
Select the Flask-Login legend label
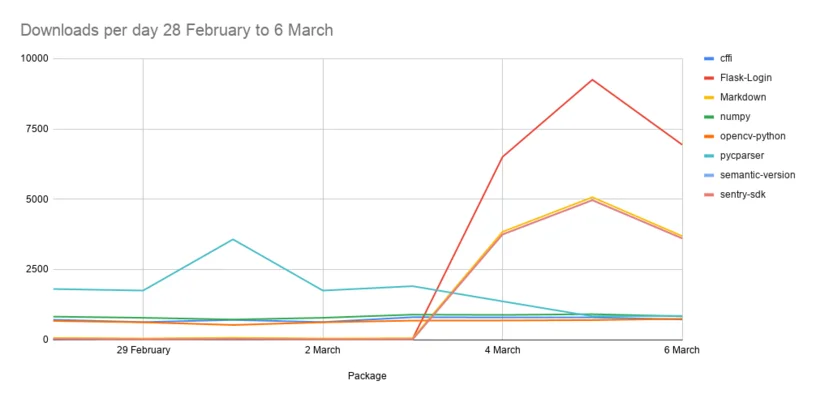[x=746, y=78]
